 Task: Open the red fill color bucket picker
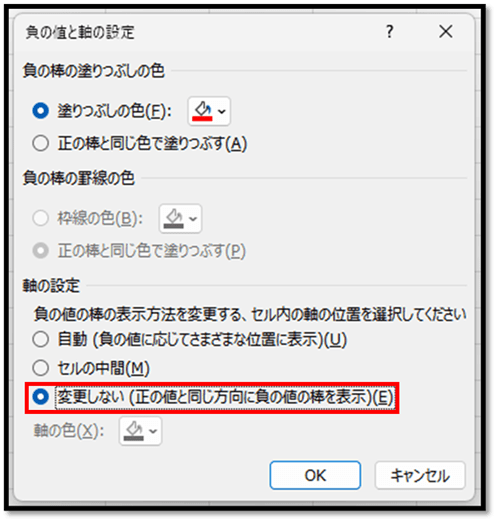click(202, 111)
